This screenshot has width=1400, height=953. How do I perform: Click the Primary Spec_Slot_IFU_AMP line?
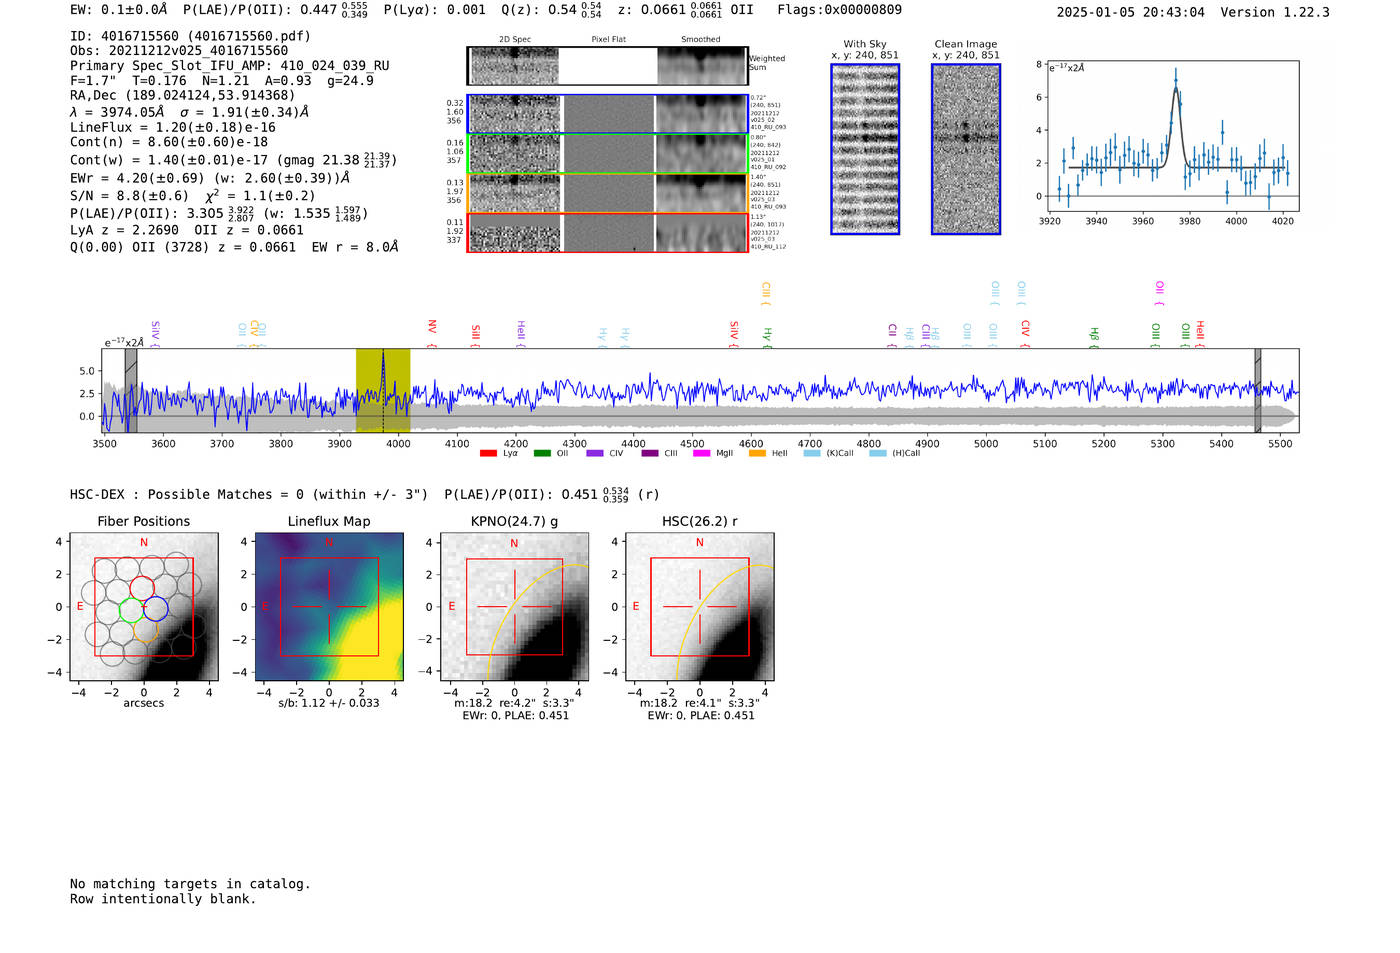(230, 65)
